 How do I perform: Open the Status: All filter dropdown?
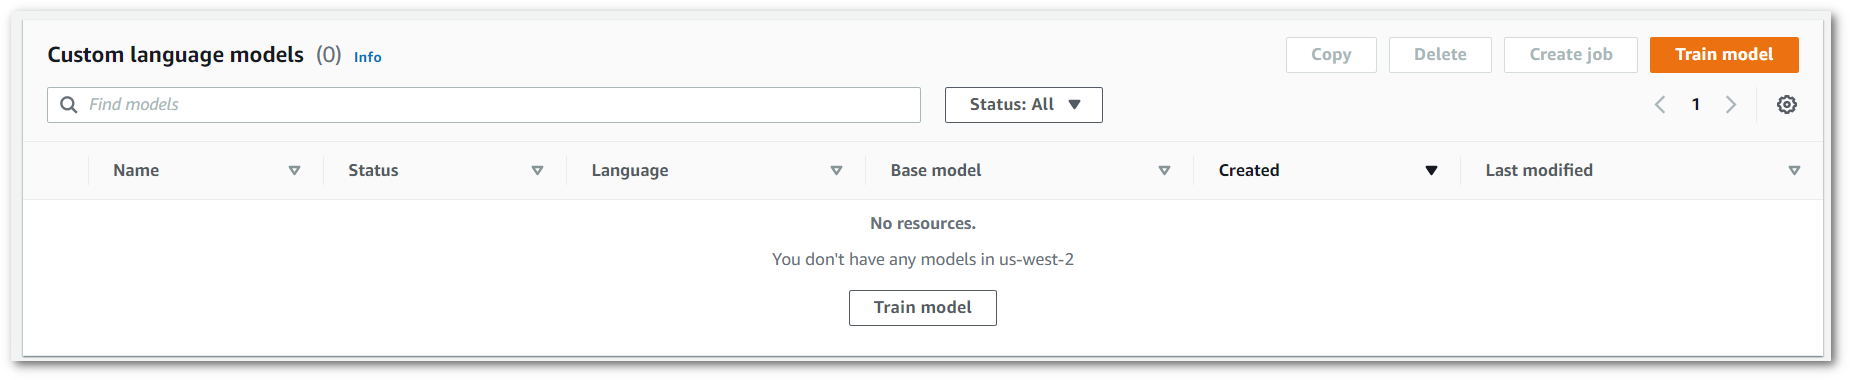(1024, 105)
